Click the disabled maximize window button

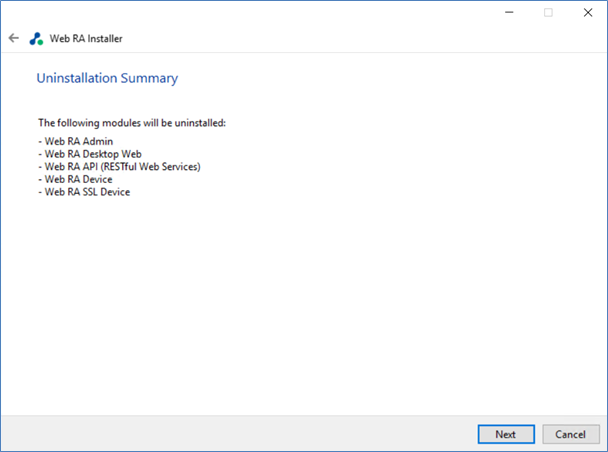[548, 12]
